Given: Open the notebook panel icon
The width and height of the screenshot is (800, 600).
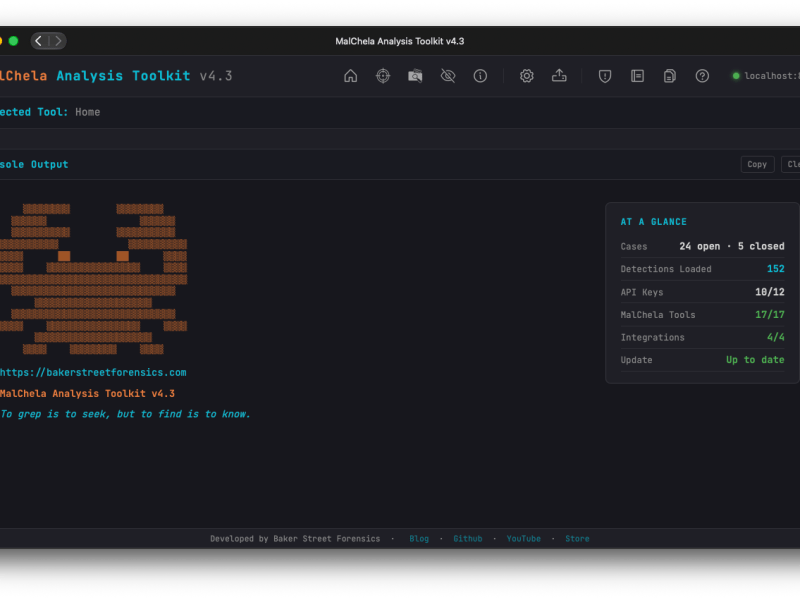Looking at the screenshot, I should point(637,76).
